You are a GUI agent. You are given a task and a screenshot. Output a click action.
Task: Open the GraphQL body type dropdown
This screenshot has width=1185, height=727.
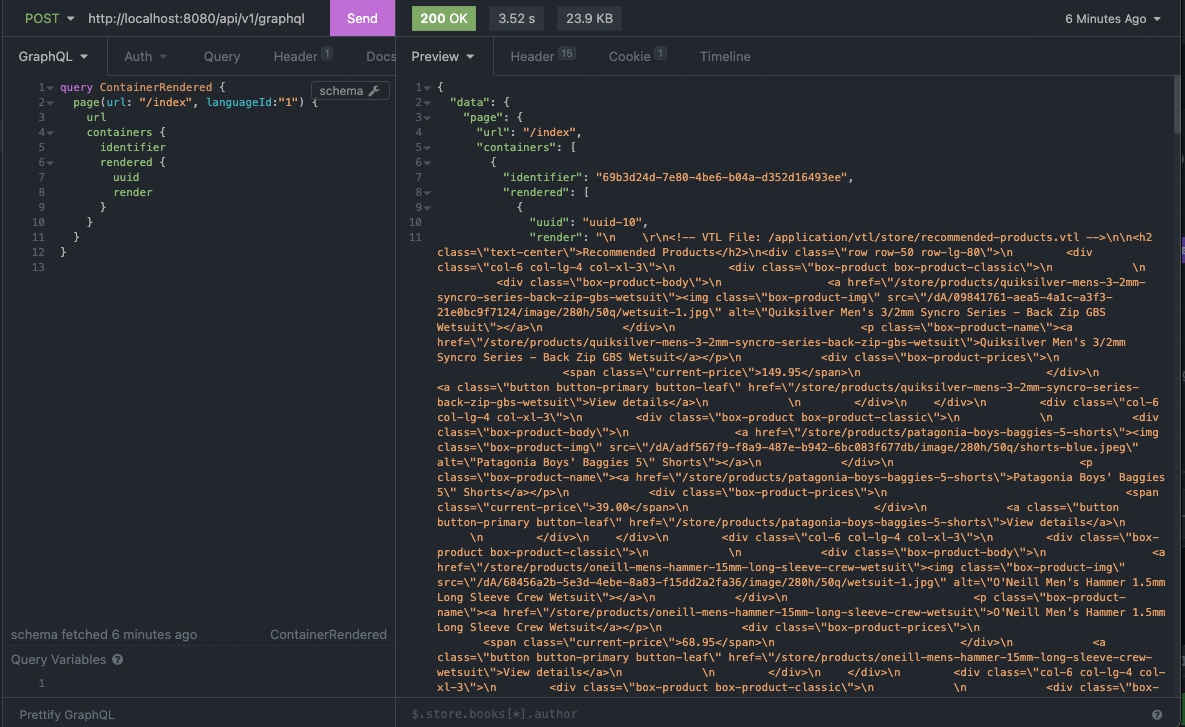(x=53, y=56)
